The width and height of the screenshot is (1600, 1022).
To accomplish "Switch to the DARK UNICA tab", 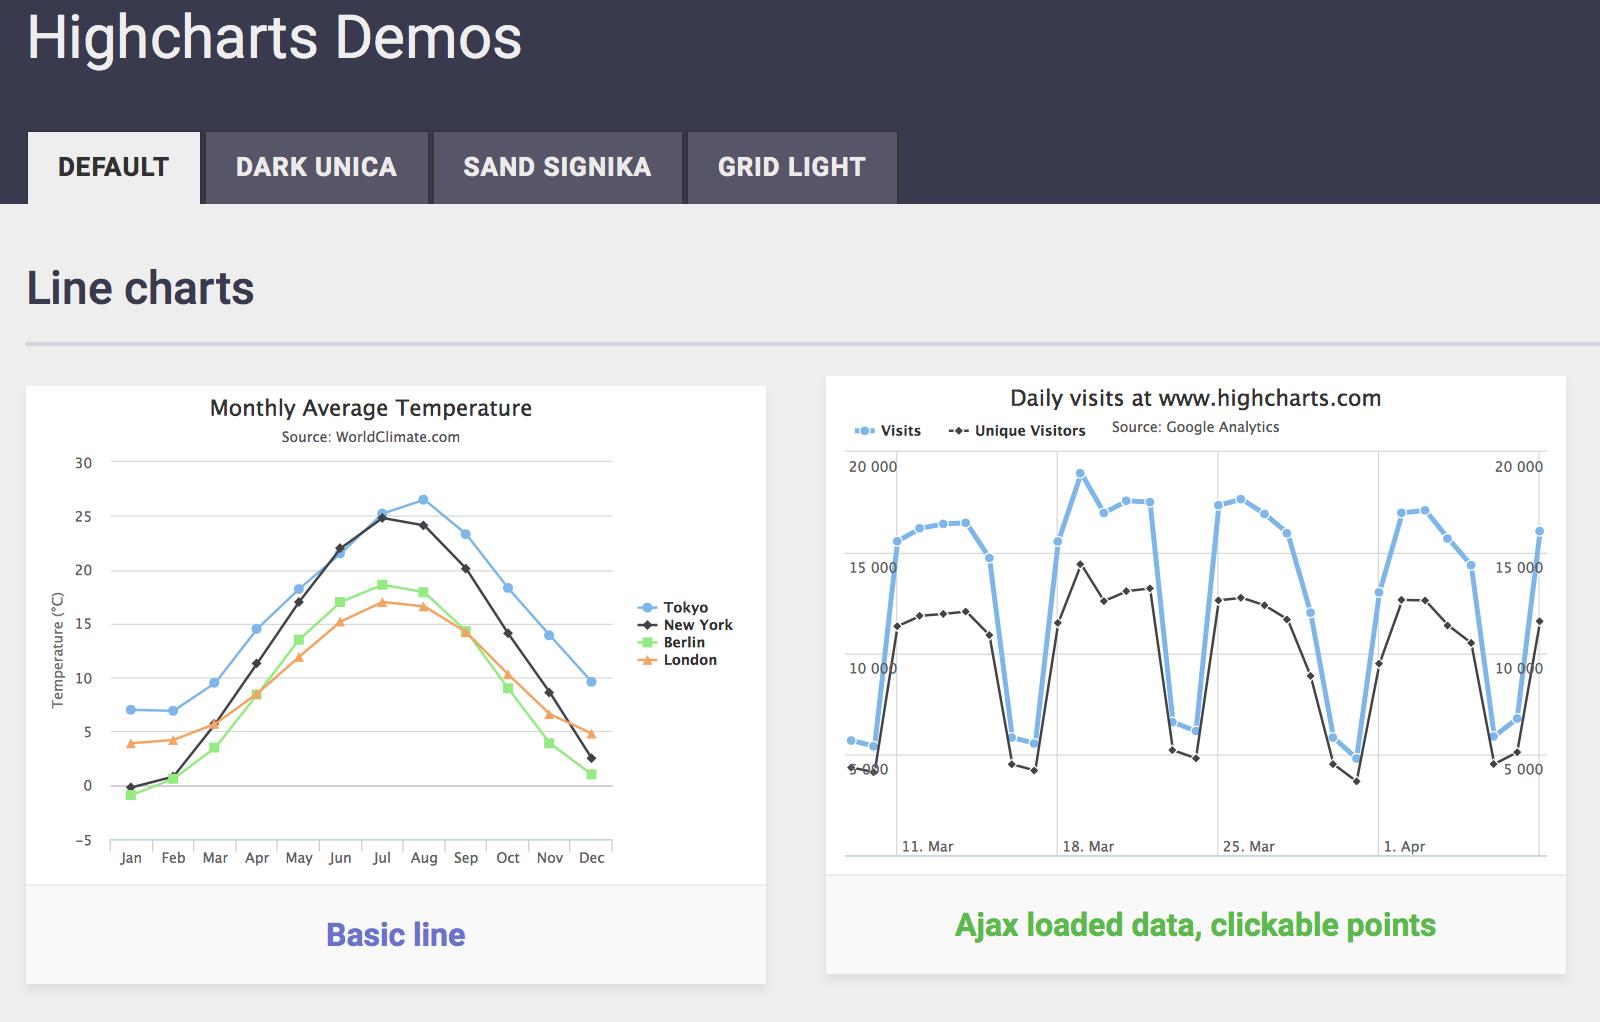I will pos(316,167).
